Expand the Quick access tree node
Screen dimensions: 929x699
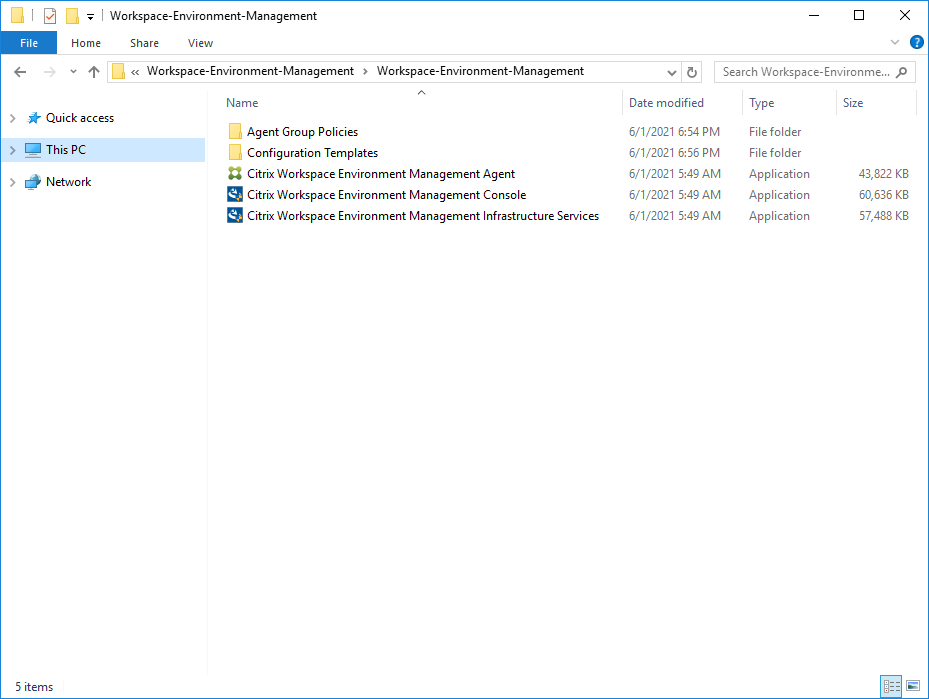pos(12,118)
